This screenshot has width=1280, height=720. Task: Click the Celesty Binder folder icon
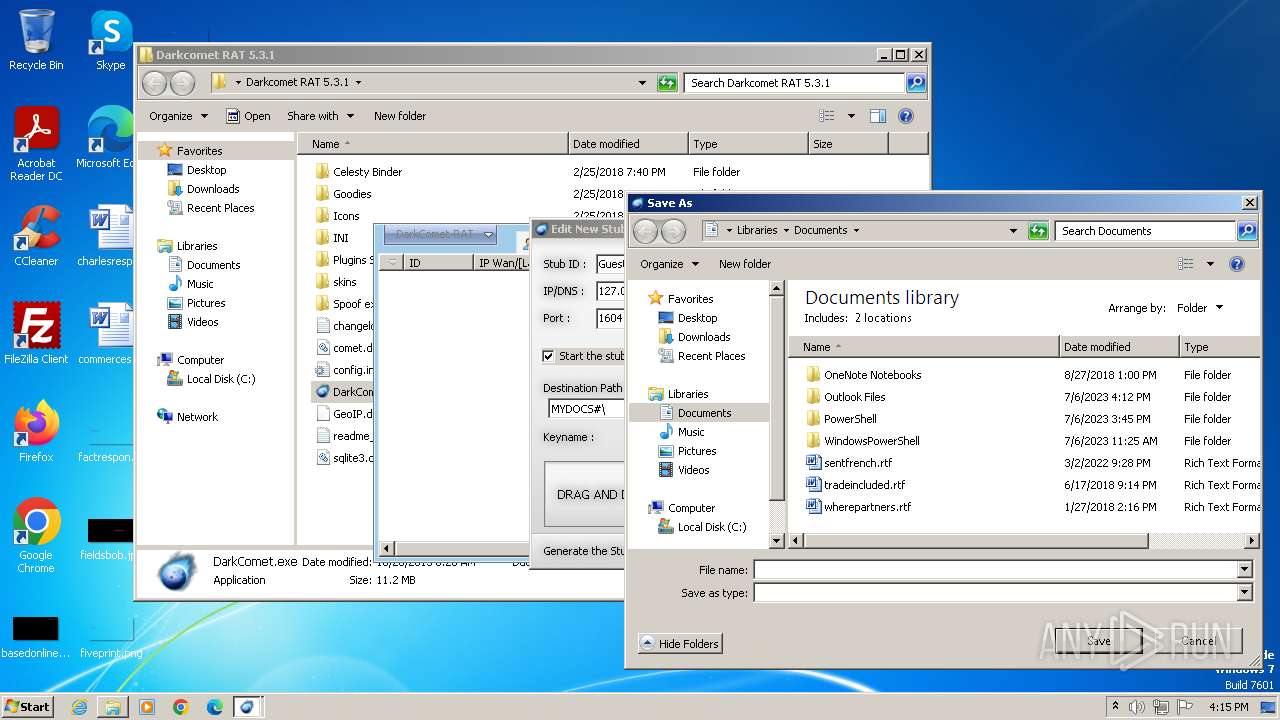(x=322, y=172)
